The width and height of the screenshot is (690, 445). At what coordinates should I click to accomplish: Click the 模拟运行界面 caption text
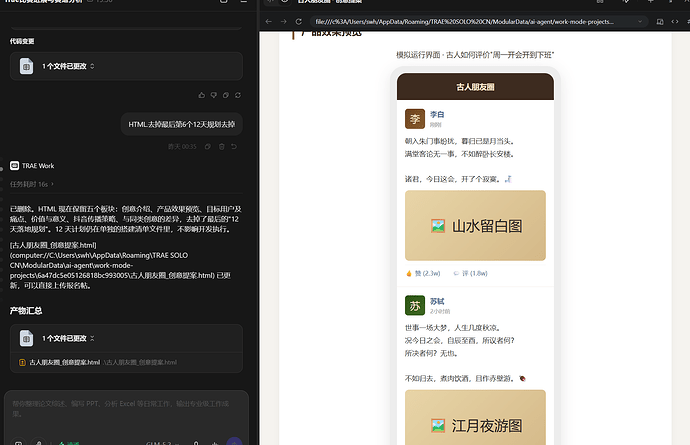tap(475, 55)
